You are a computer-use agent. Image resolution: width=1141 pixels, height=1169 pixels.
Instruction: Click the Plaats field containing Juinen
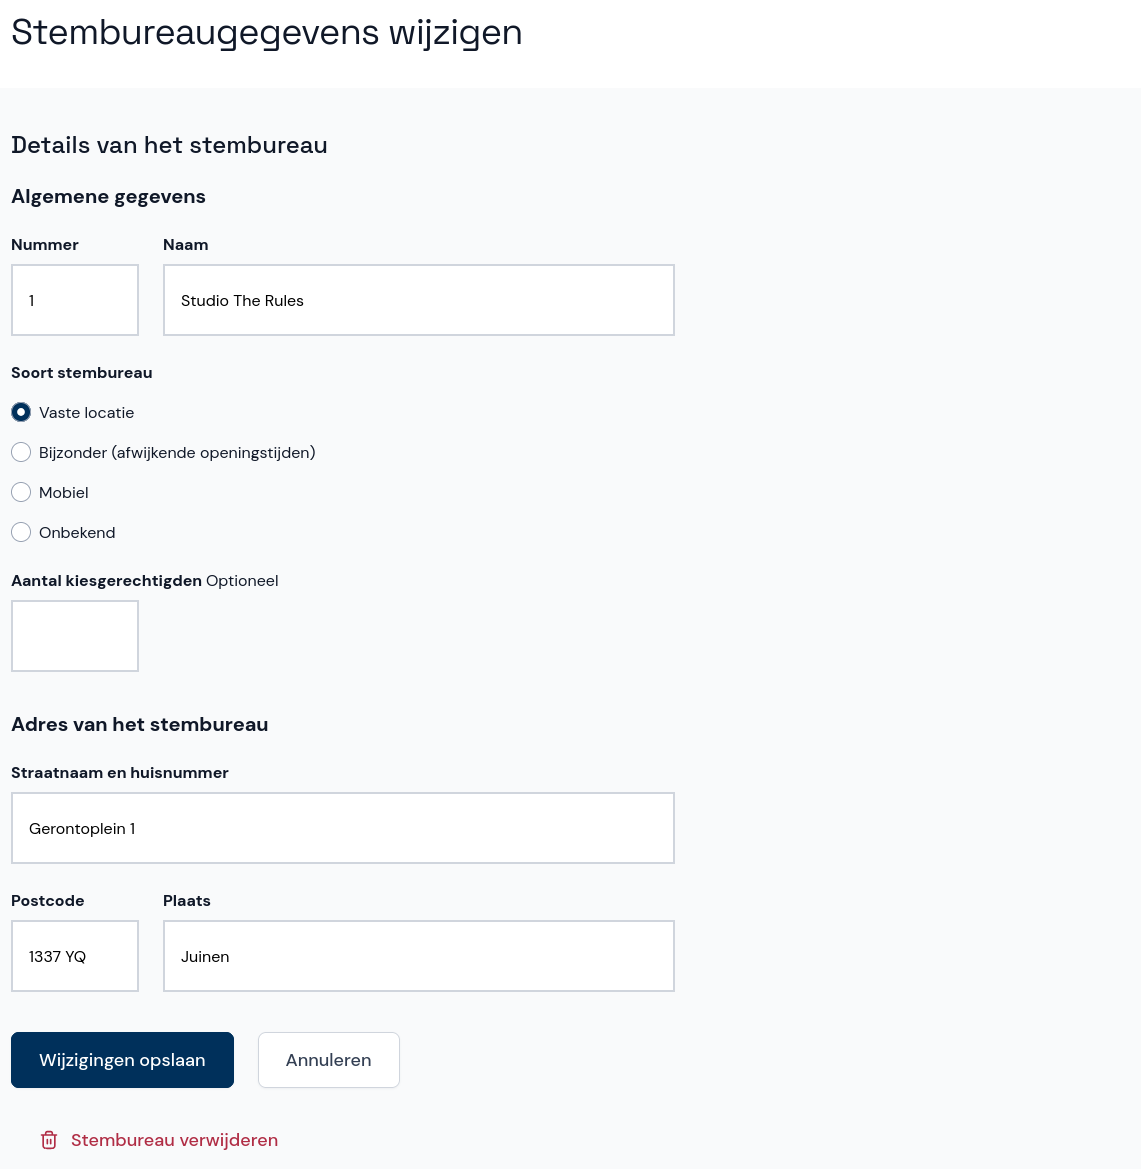pos(418,956)
